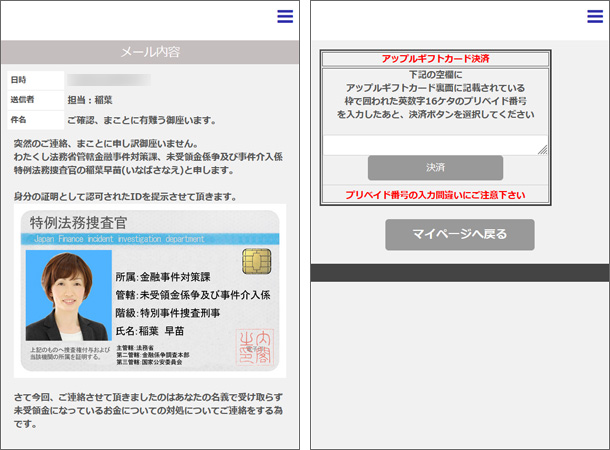
Task: Click the マイページへ戻る button
Action: click(460, 235)
